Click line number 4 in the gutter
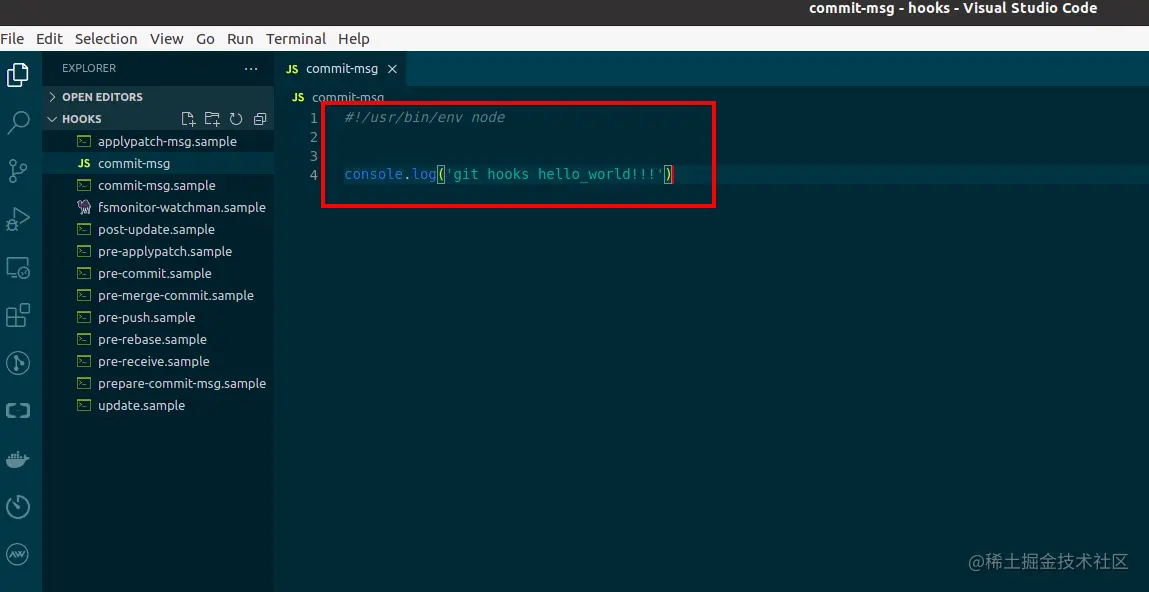The image size is (1149, 592). pyautogui.click(x=314, y=175)
